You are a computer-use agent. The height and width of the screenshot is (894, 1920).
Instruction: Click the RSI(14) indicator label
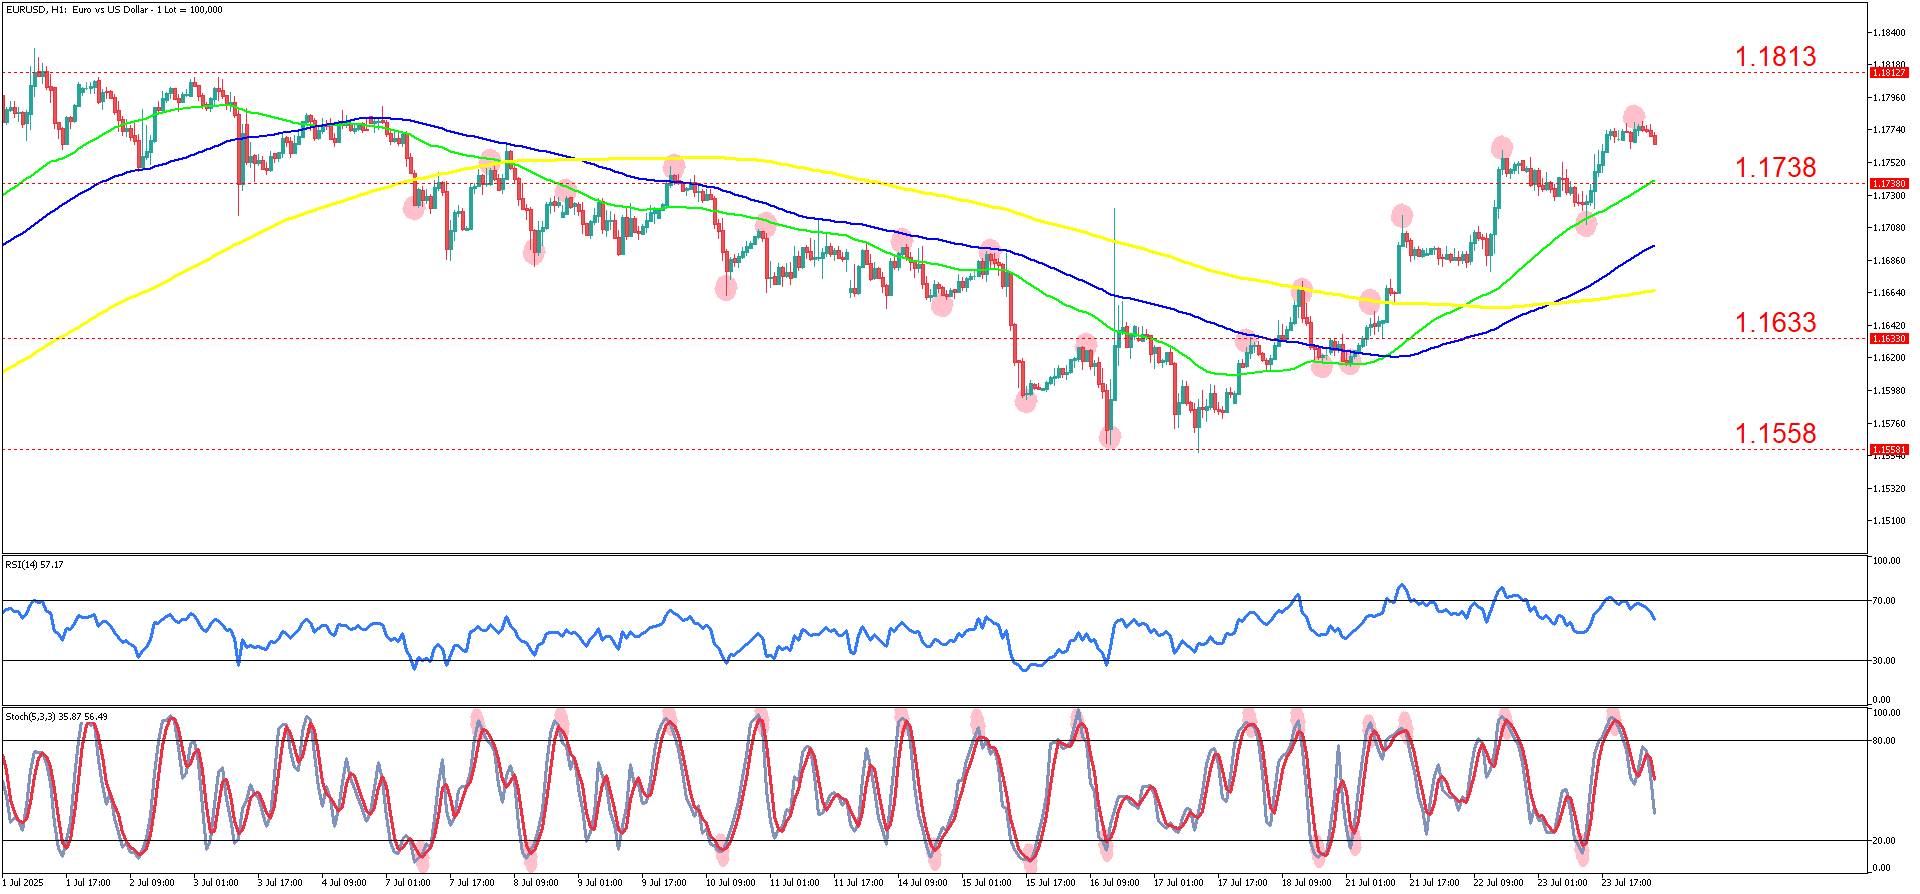coord(34,565)
